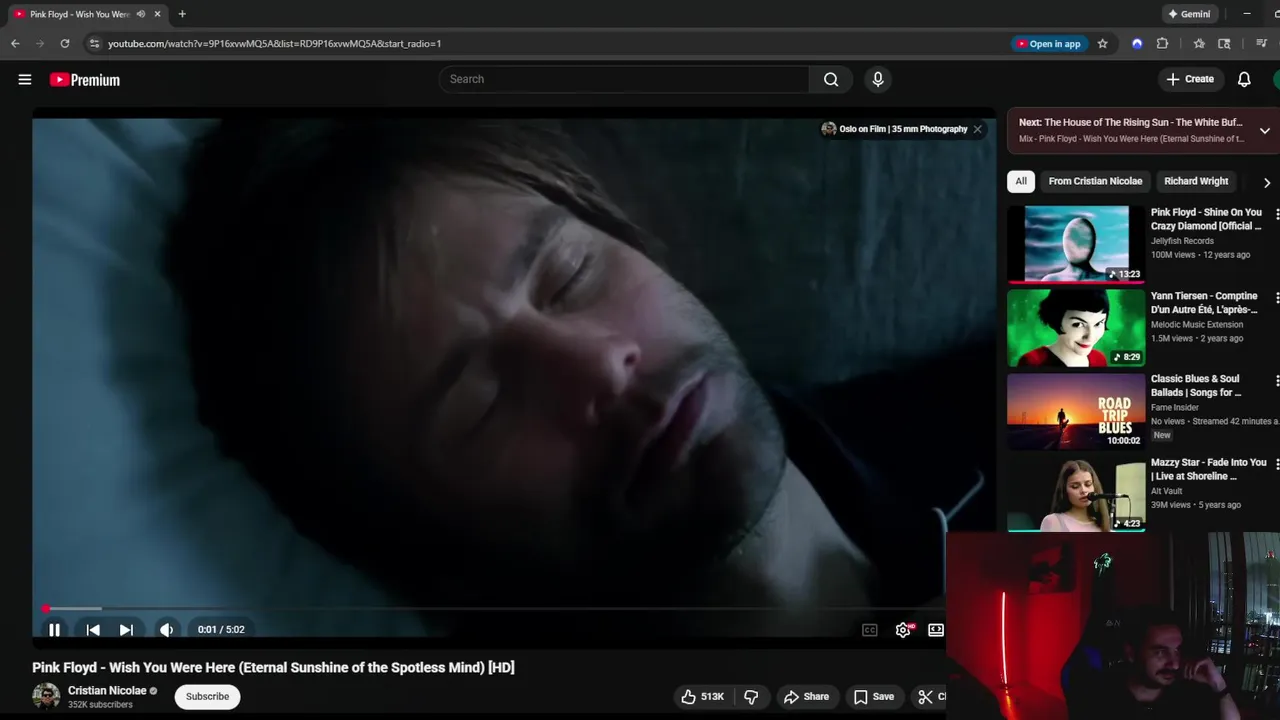The width and height of the screenshot is (1280, 720).
Task: Mute the tab via its speaker icon
Action: click(x=141, y=14)
